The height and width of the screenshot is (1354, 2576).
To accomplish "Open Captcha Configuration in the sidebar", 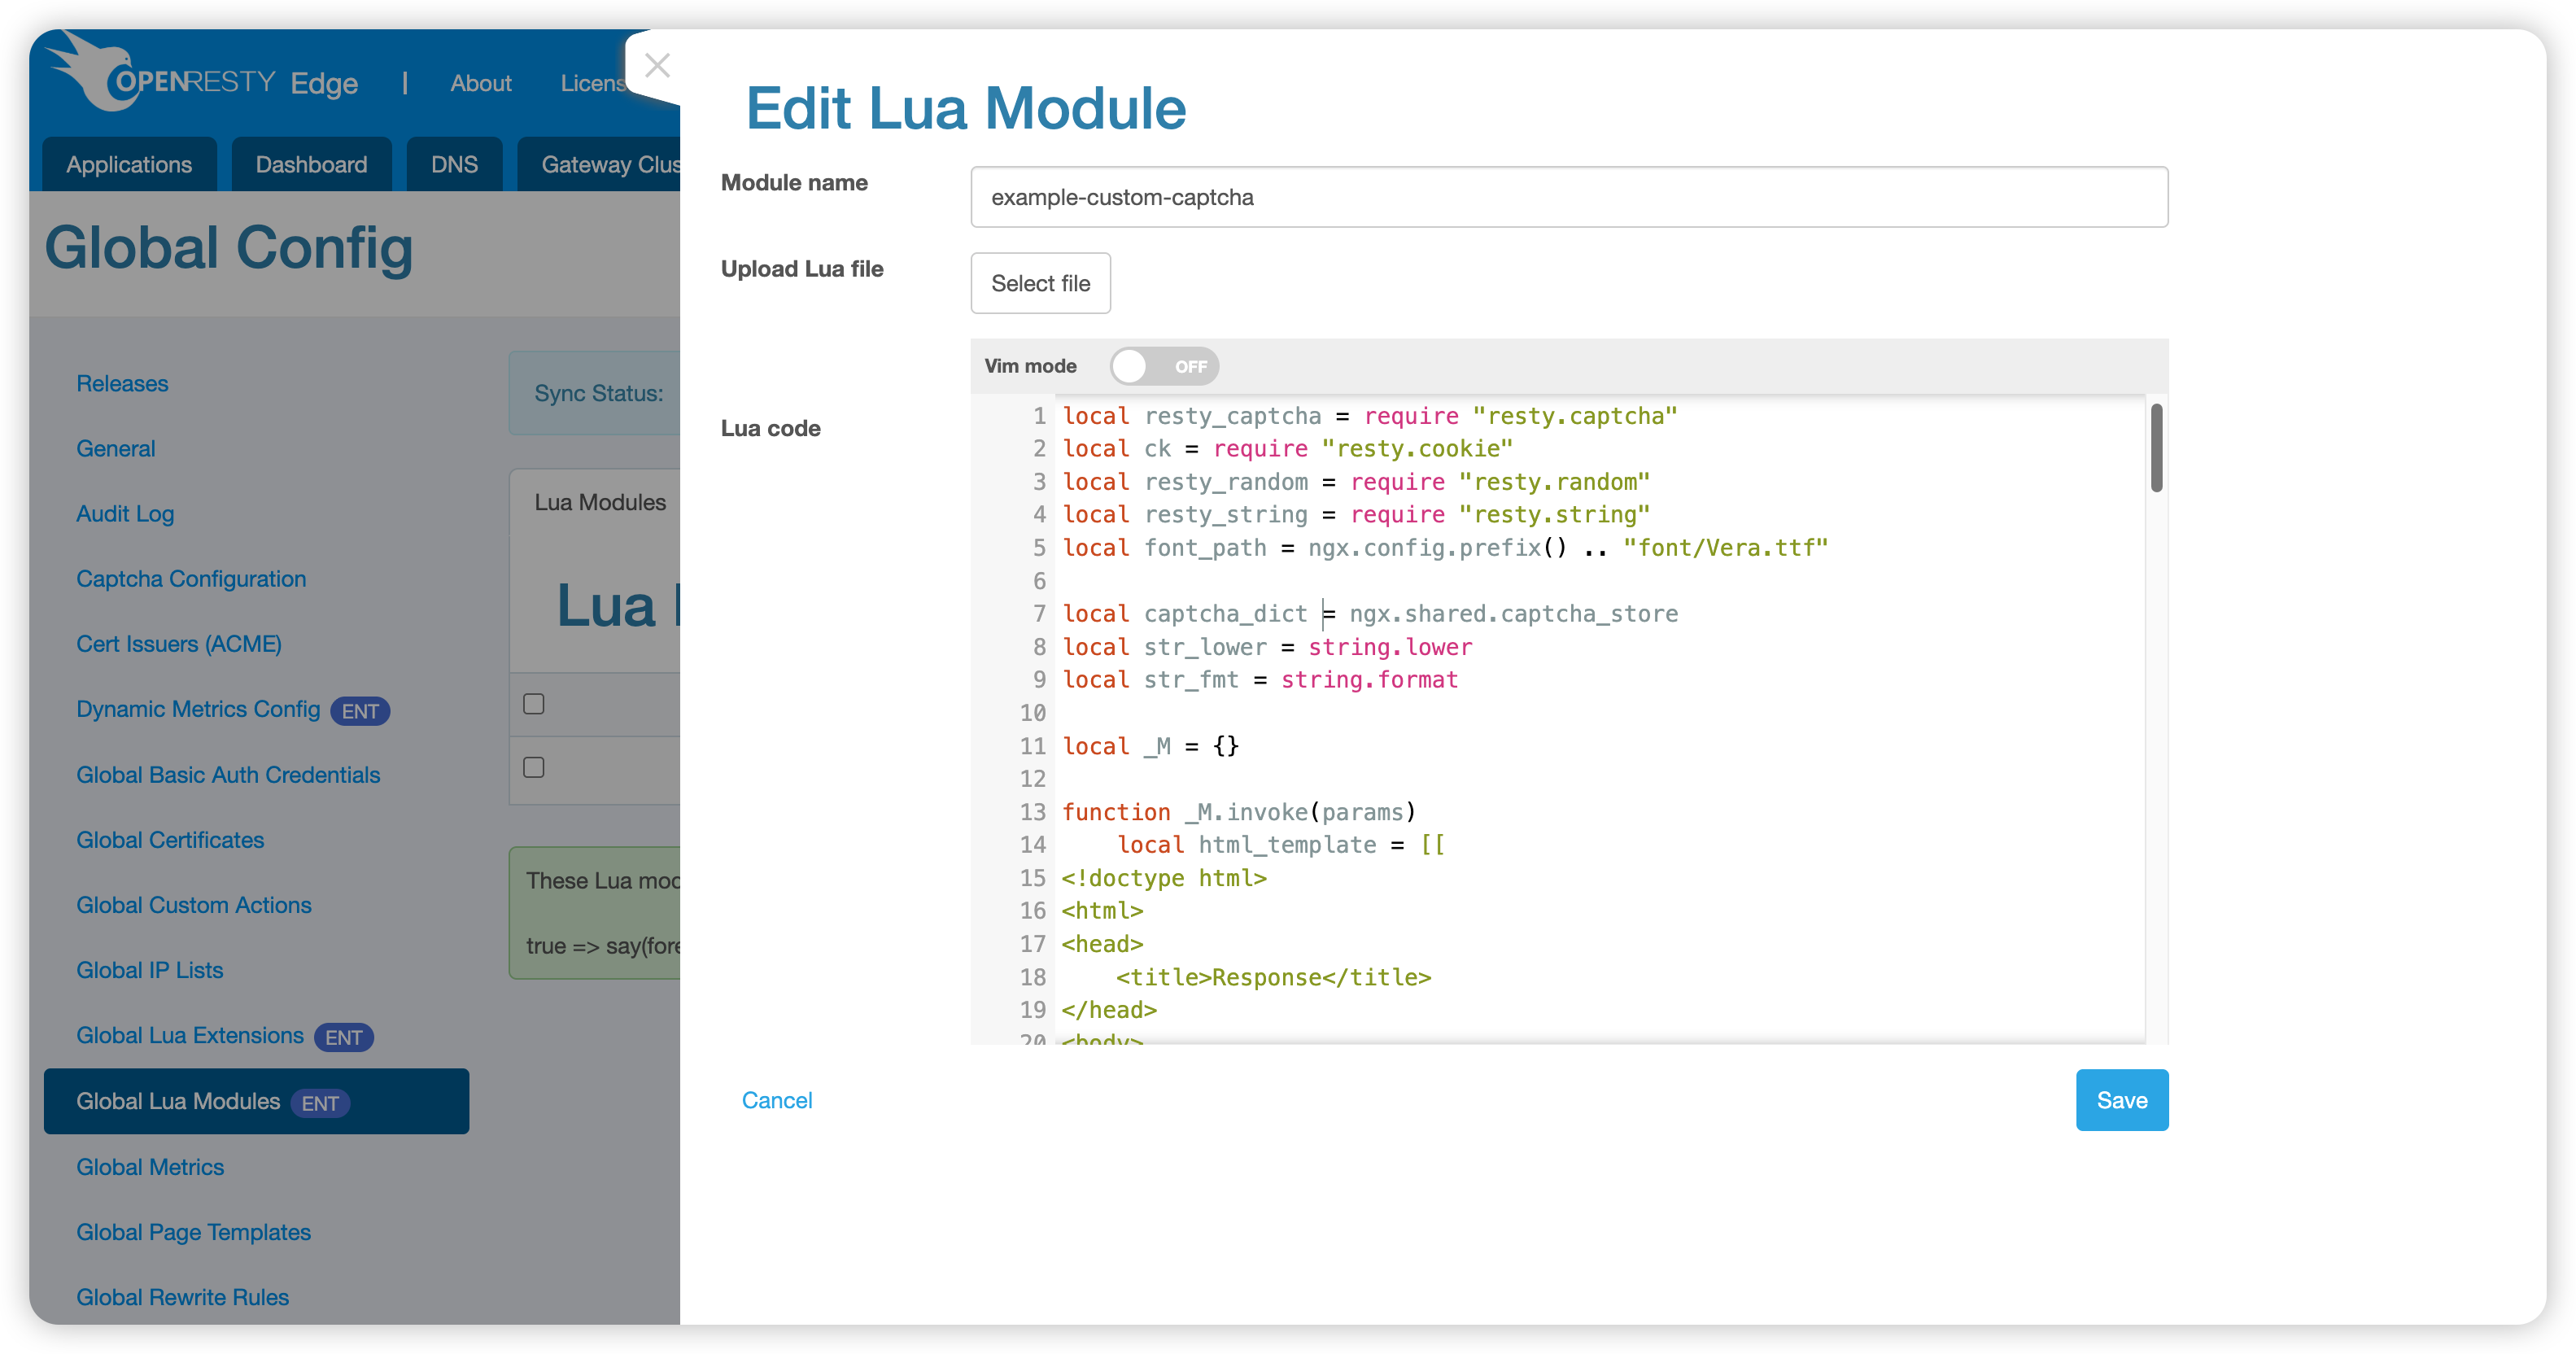I will 191,579.
